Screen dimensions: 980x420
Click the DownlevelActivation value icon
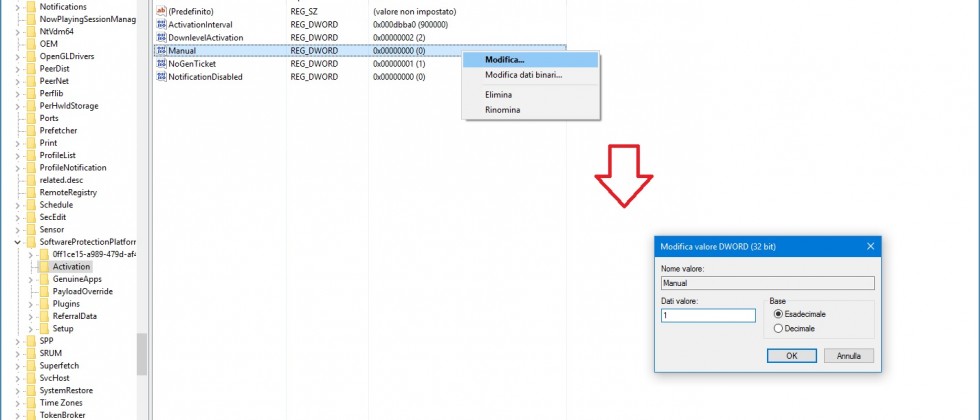(x=161, y=38)
